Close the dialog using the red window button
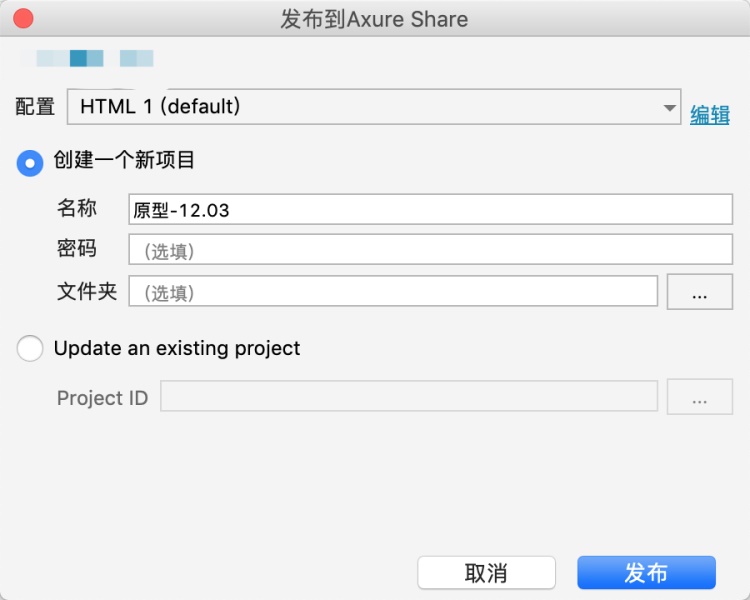 click(x=23, y=19)
